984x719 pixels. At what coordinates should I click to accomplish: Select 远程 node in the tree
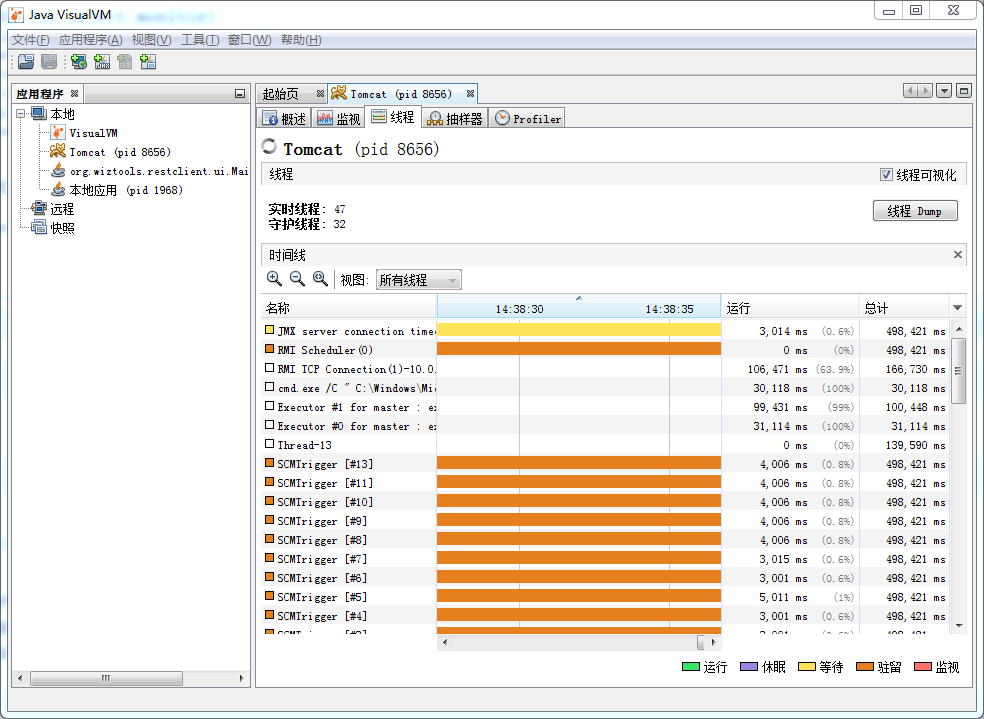[x=62, y=209]
